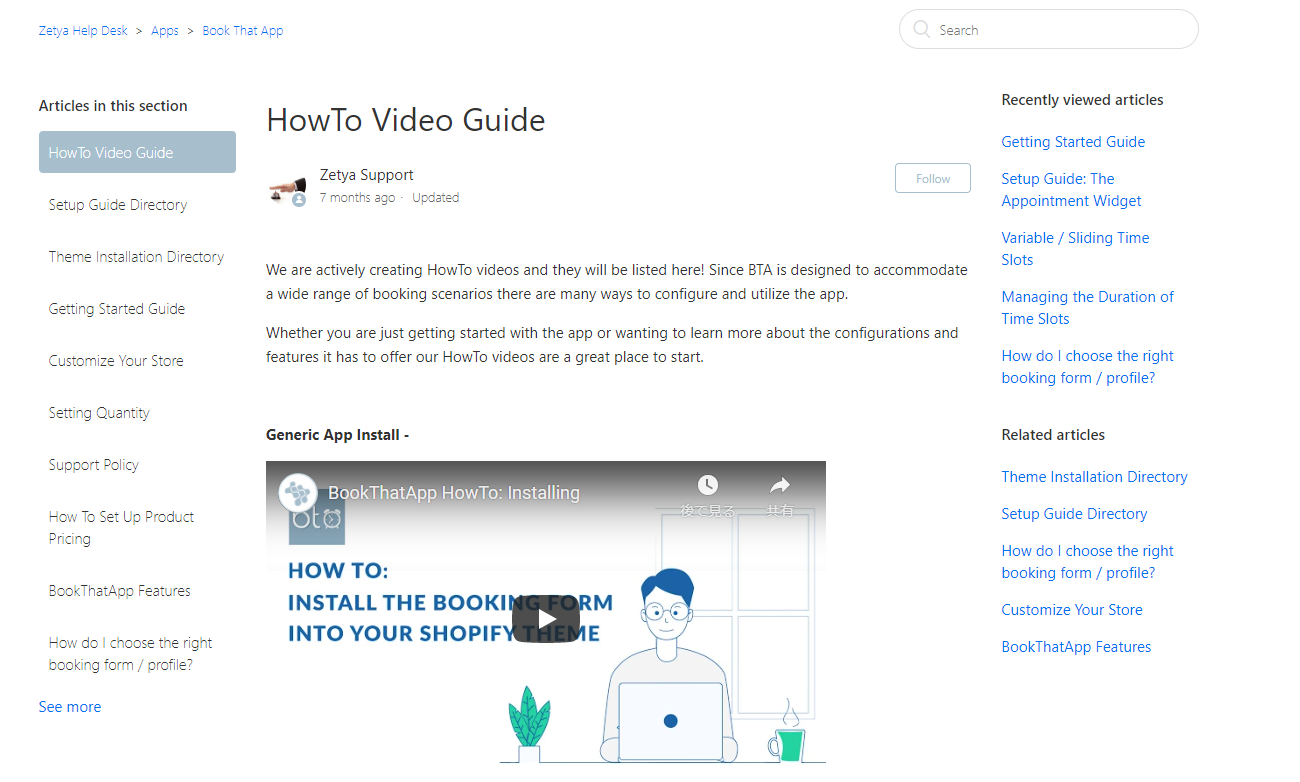Expand the See more articles link
Screen dimensions: 1300x782
tap(70, 707)
